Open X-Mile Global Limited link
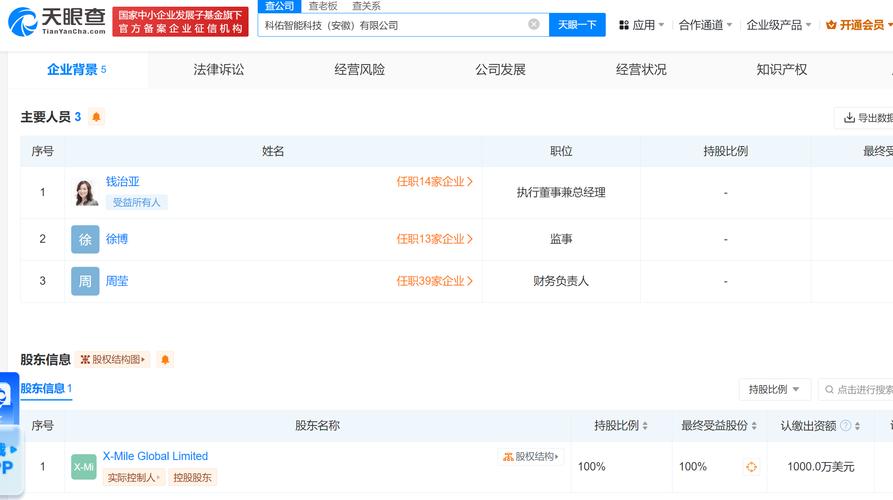The width and height of the screenshot is (893, 500). (155, 456)
